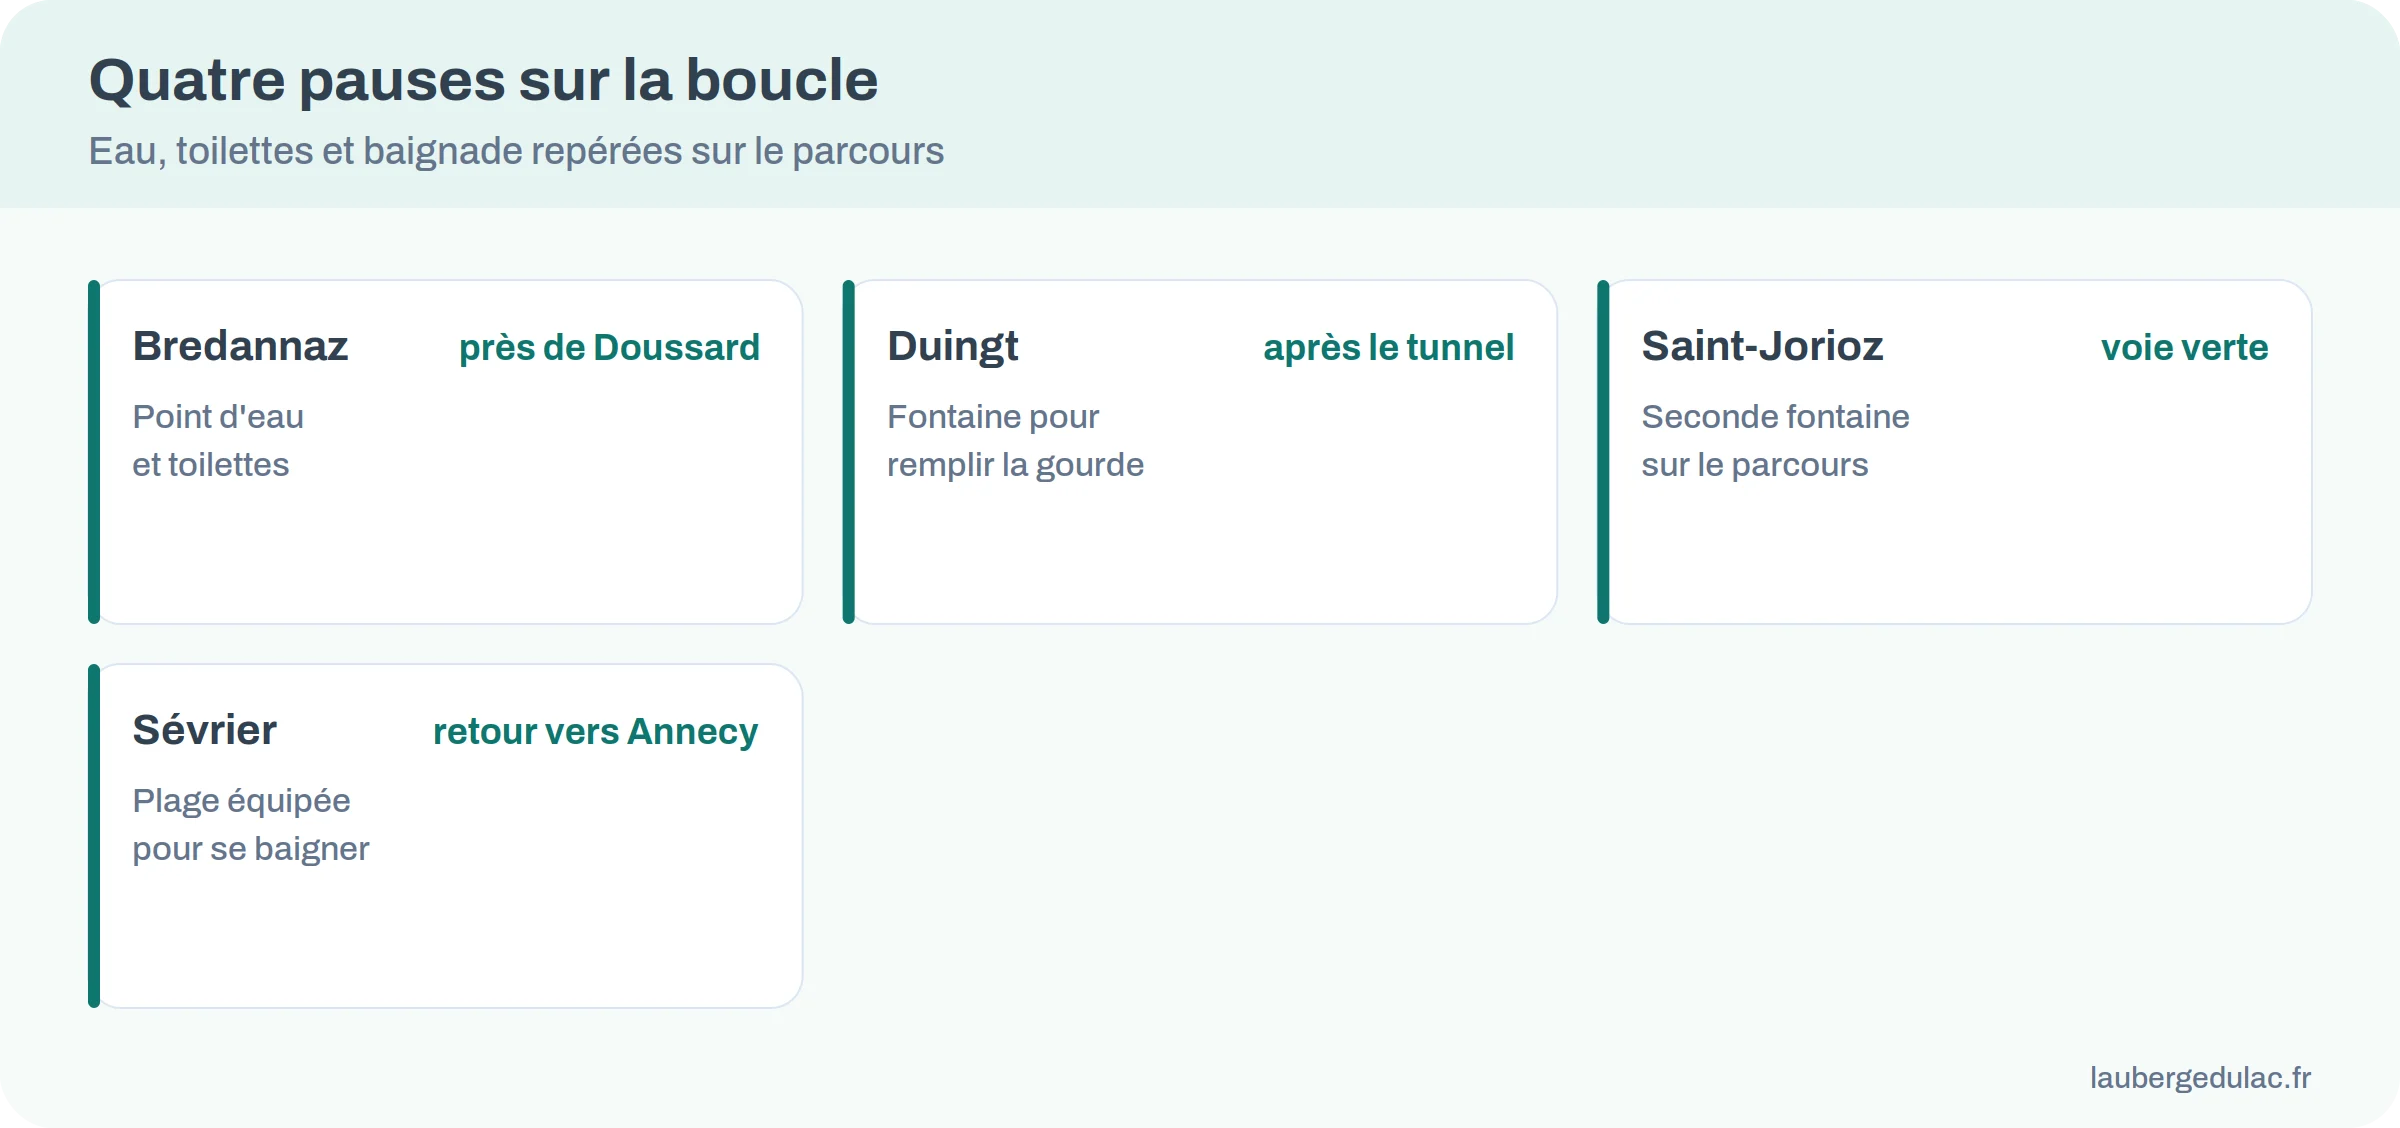The width and height of the screenshot is (2400, 1128).
Task: Click the 'voie verte' label
Action: [2184, 348]
